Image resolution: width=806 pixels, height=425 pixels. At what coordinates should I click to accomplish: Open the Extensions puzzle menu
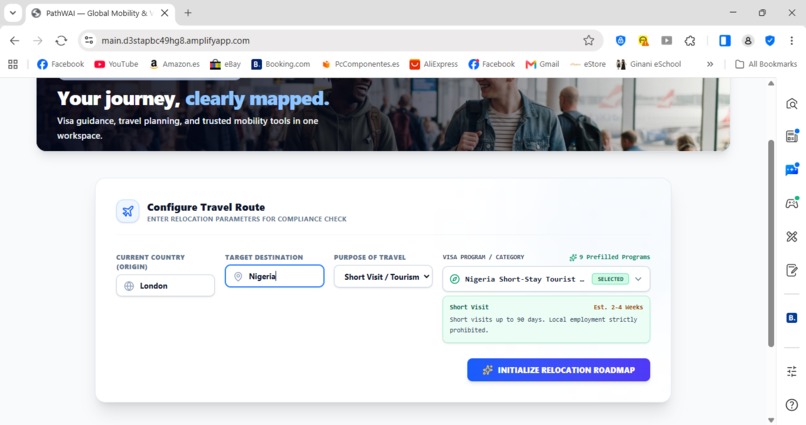click(x=690, y=41)
